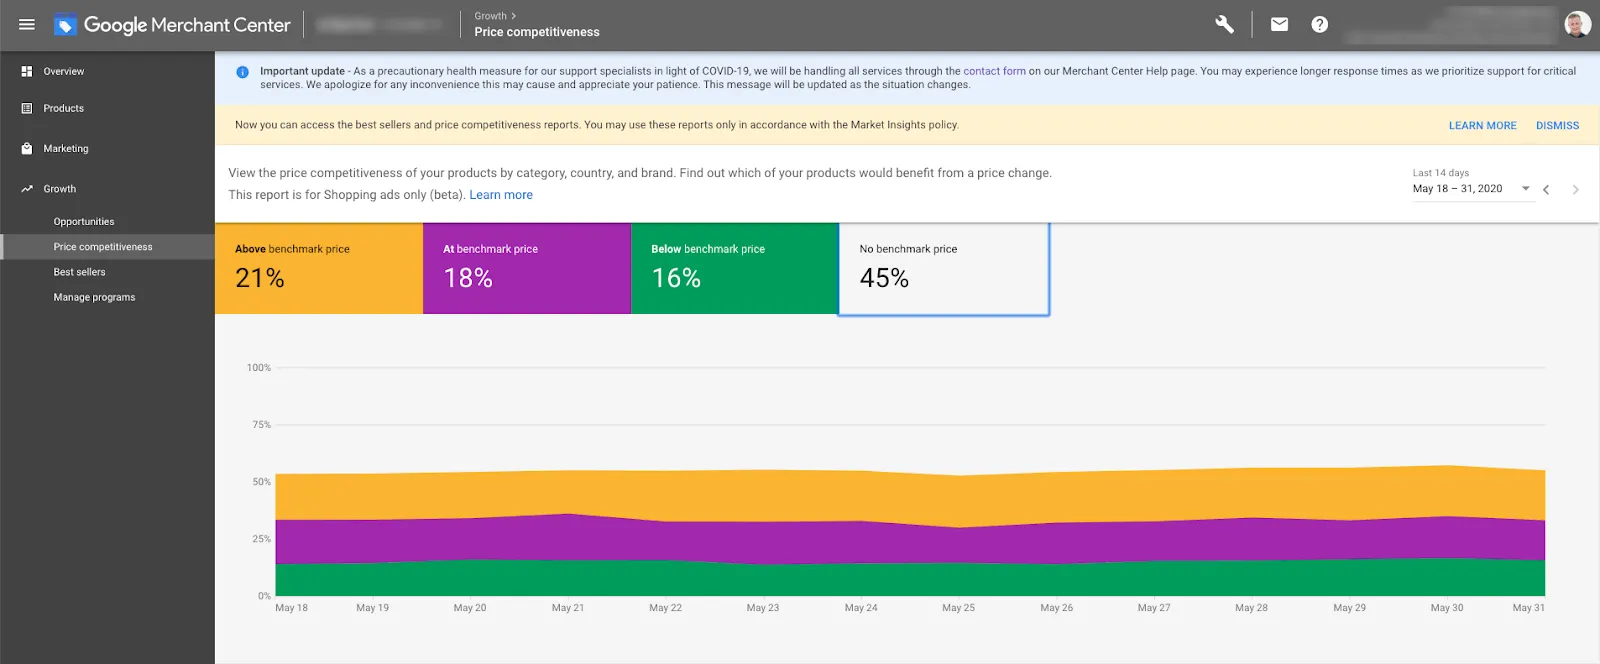1600x664 pixels.
Task: Dismiss the market insights notice
Action: [1557, 125]
